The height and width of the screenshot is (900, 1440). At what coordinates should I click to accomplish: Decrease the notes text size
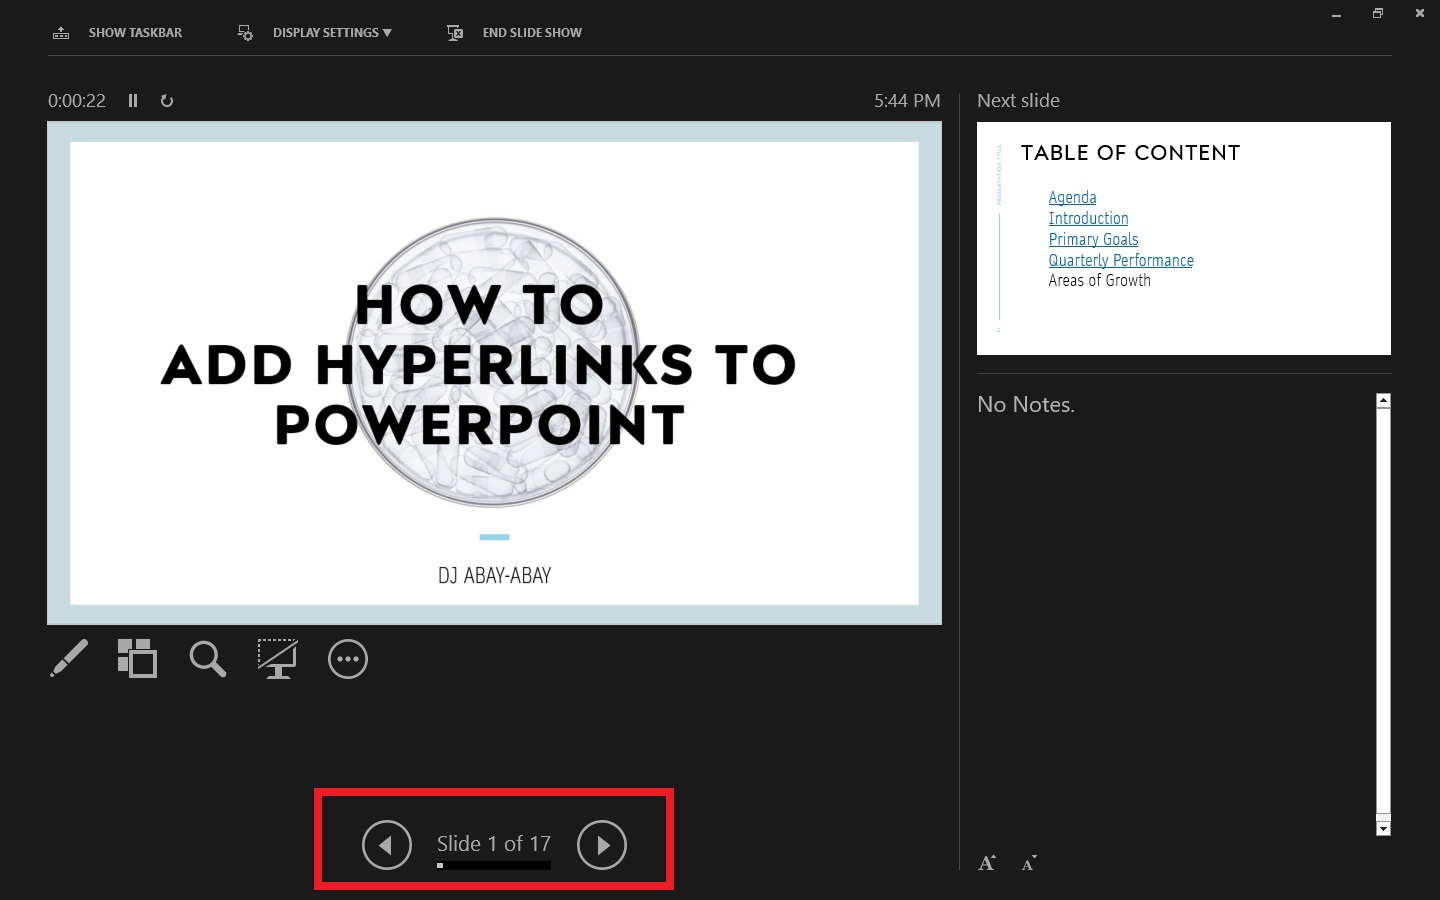coord(1028,862)
